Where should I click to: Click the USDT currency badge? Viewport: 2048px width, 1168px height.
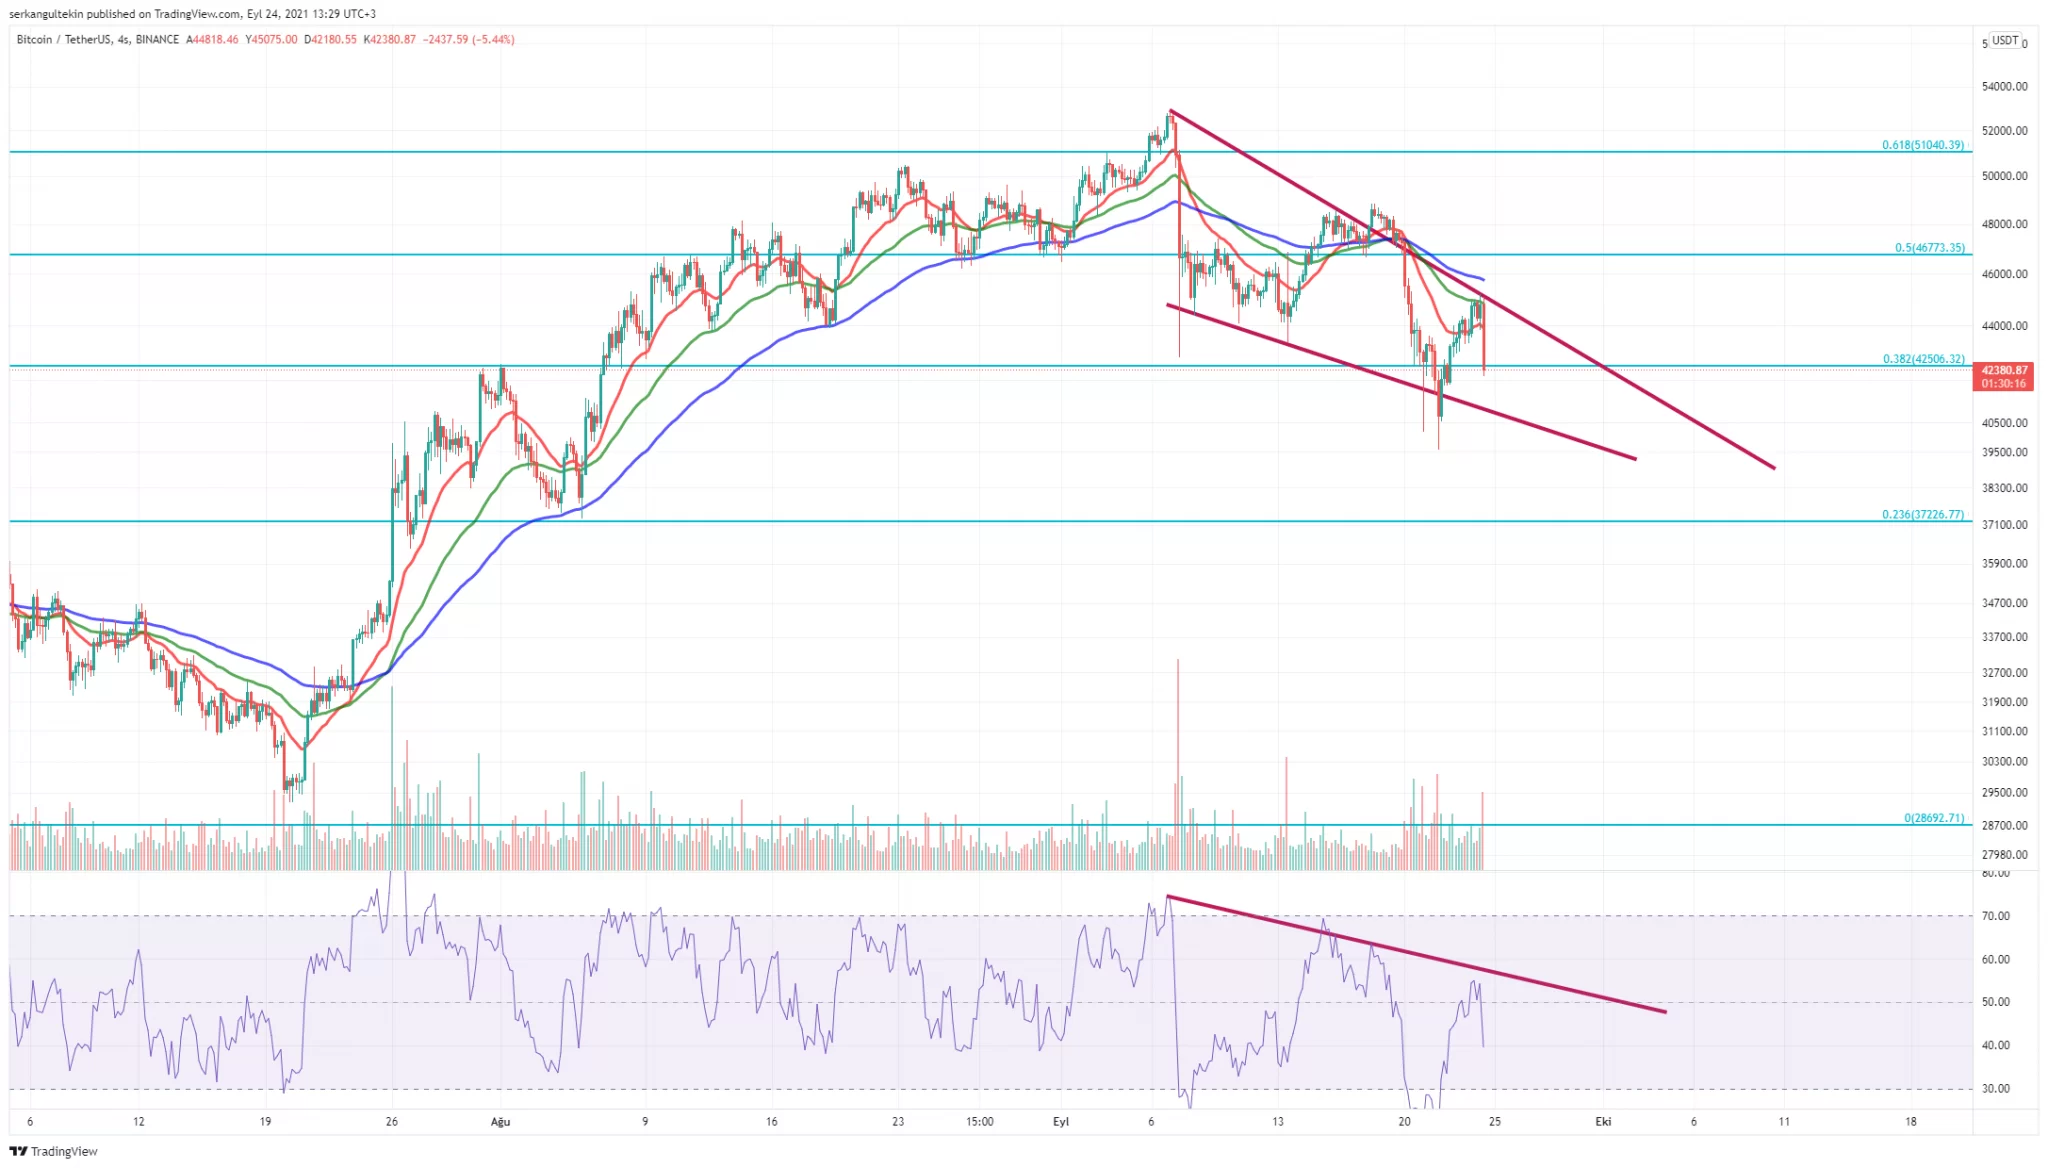[2005, 40]
